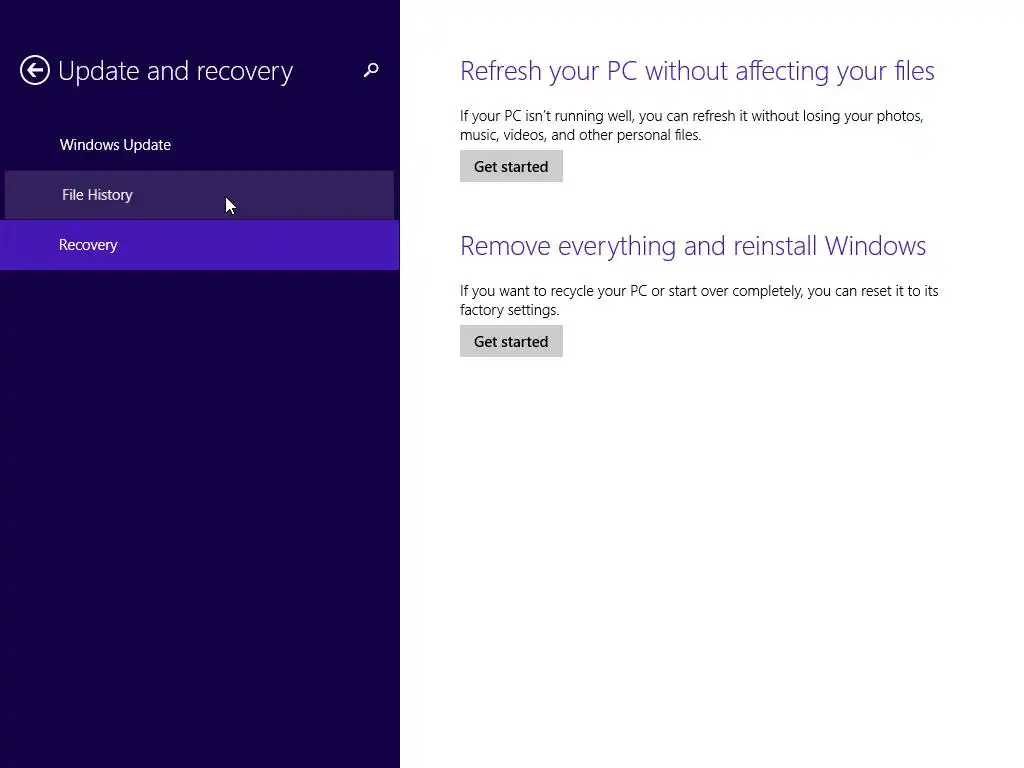1024x768 pixels.
Task: Open the Windows Update section
Action: pos(200,144)
